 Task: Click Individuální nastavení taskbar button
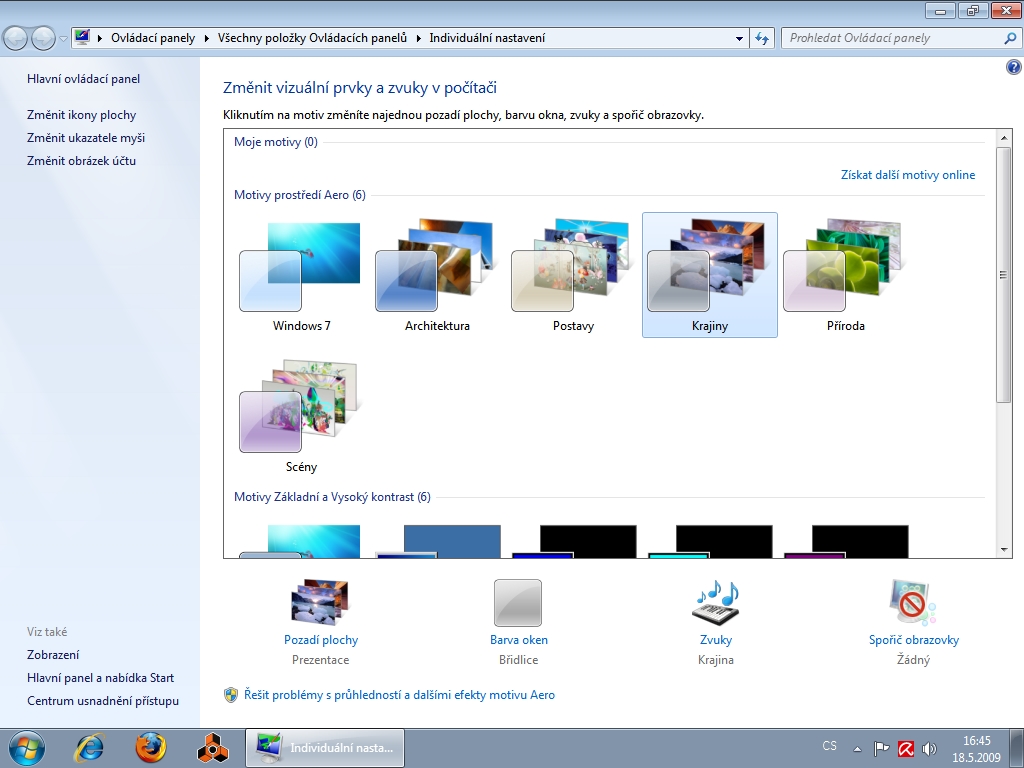[325, 748]
